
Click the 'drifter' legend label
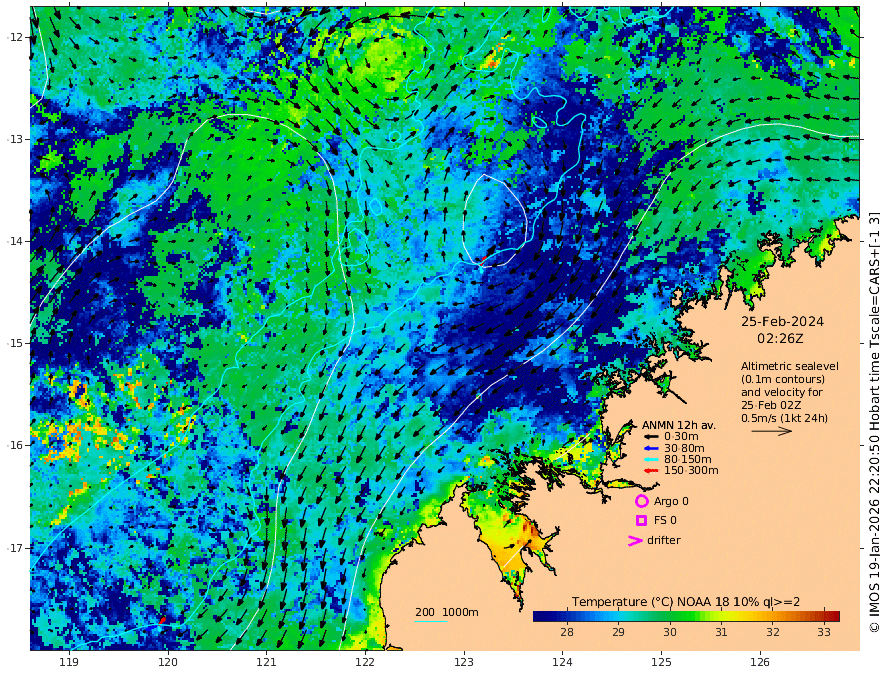point(664,540)
